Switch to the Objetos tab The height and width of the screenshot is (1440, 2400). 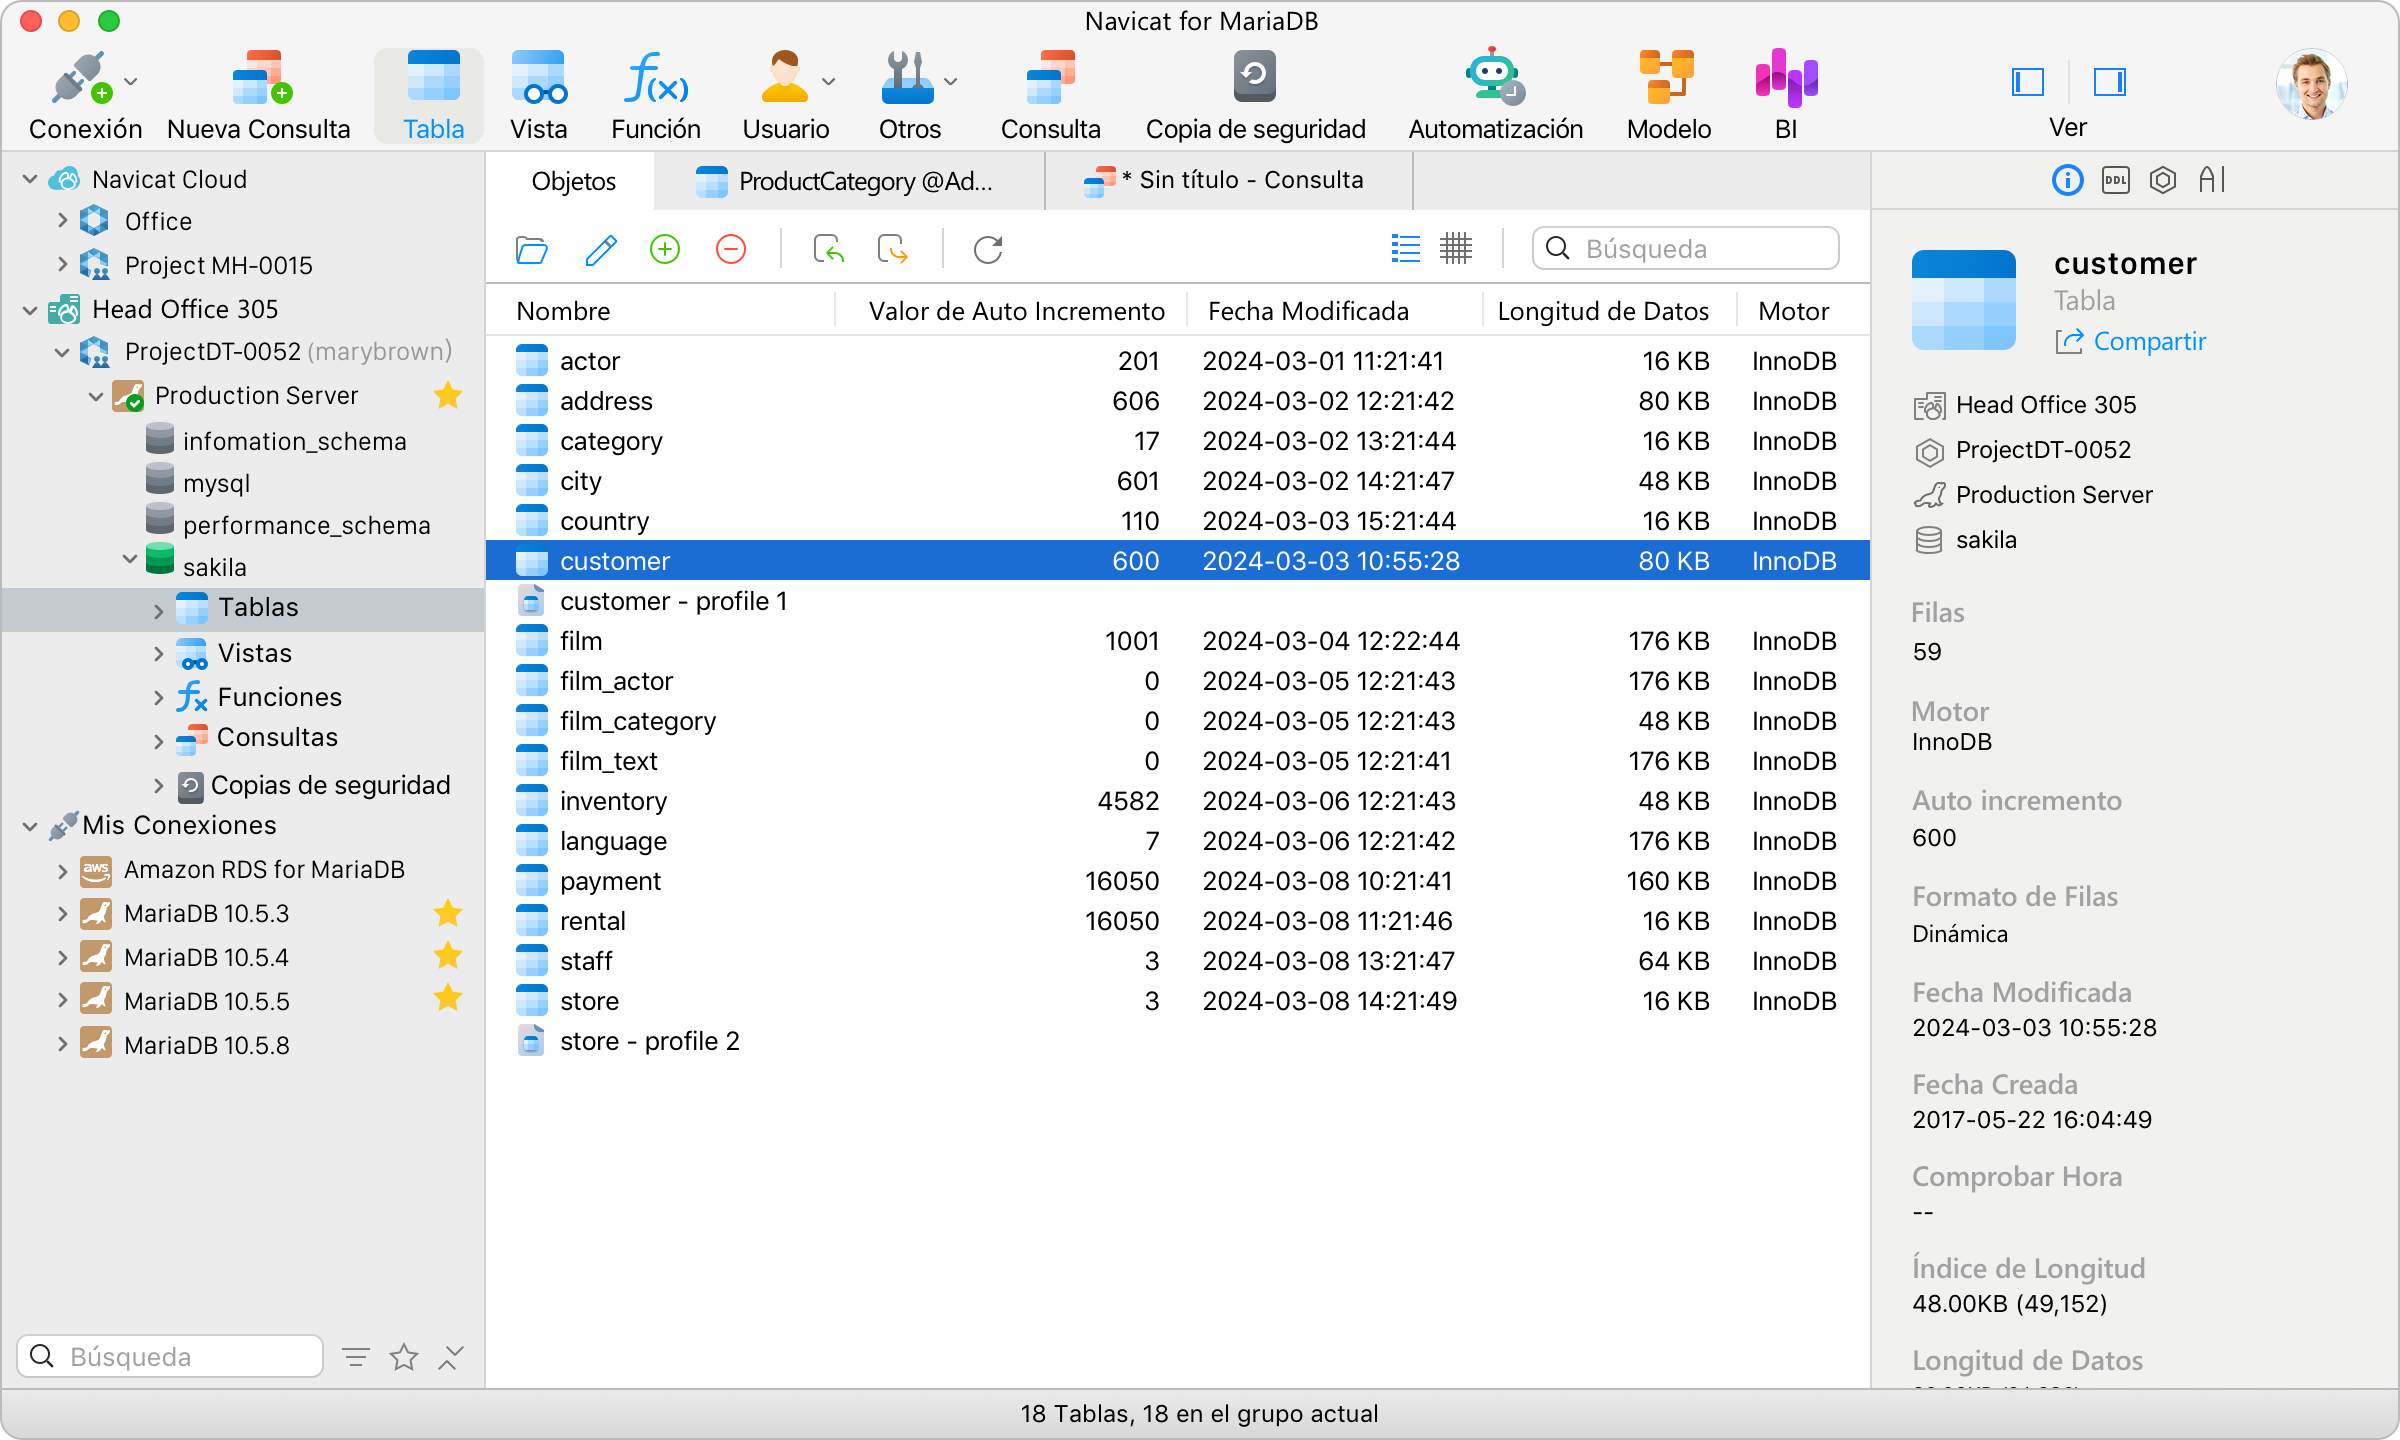(x=573, y=181)
